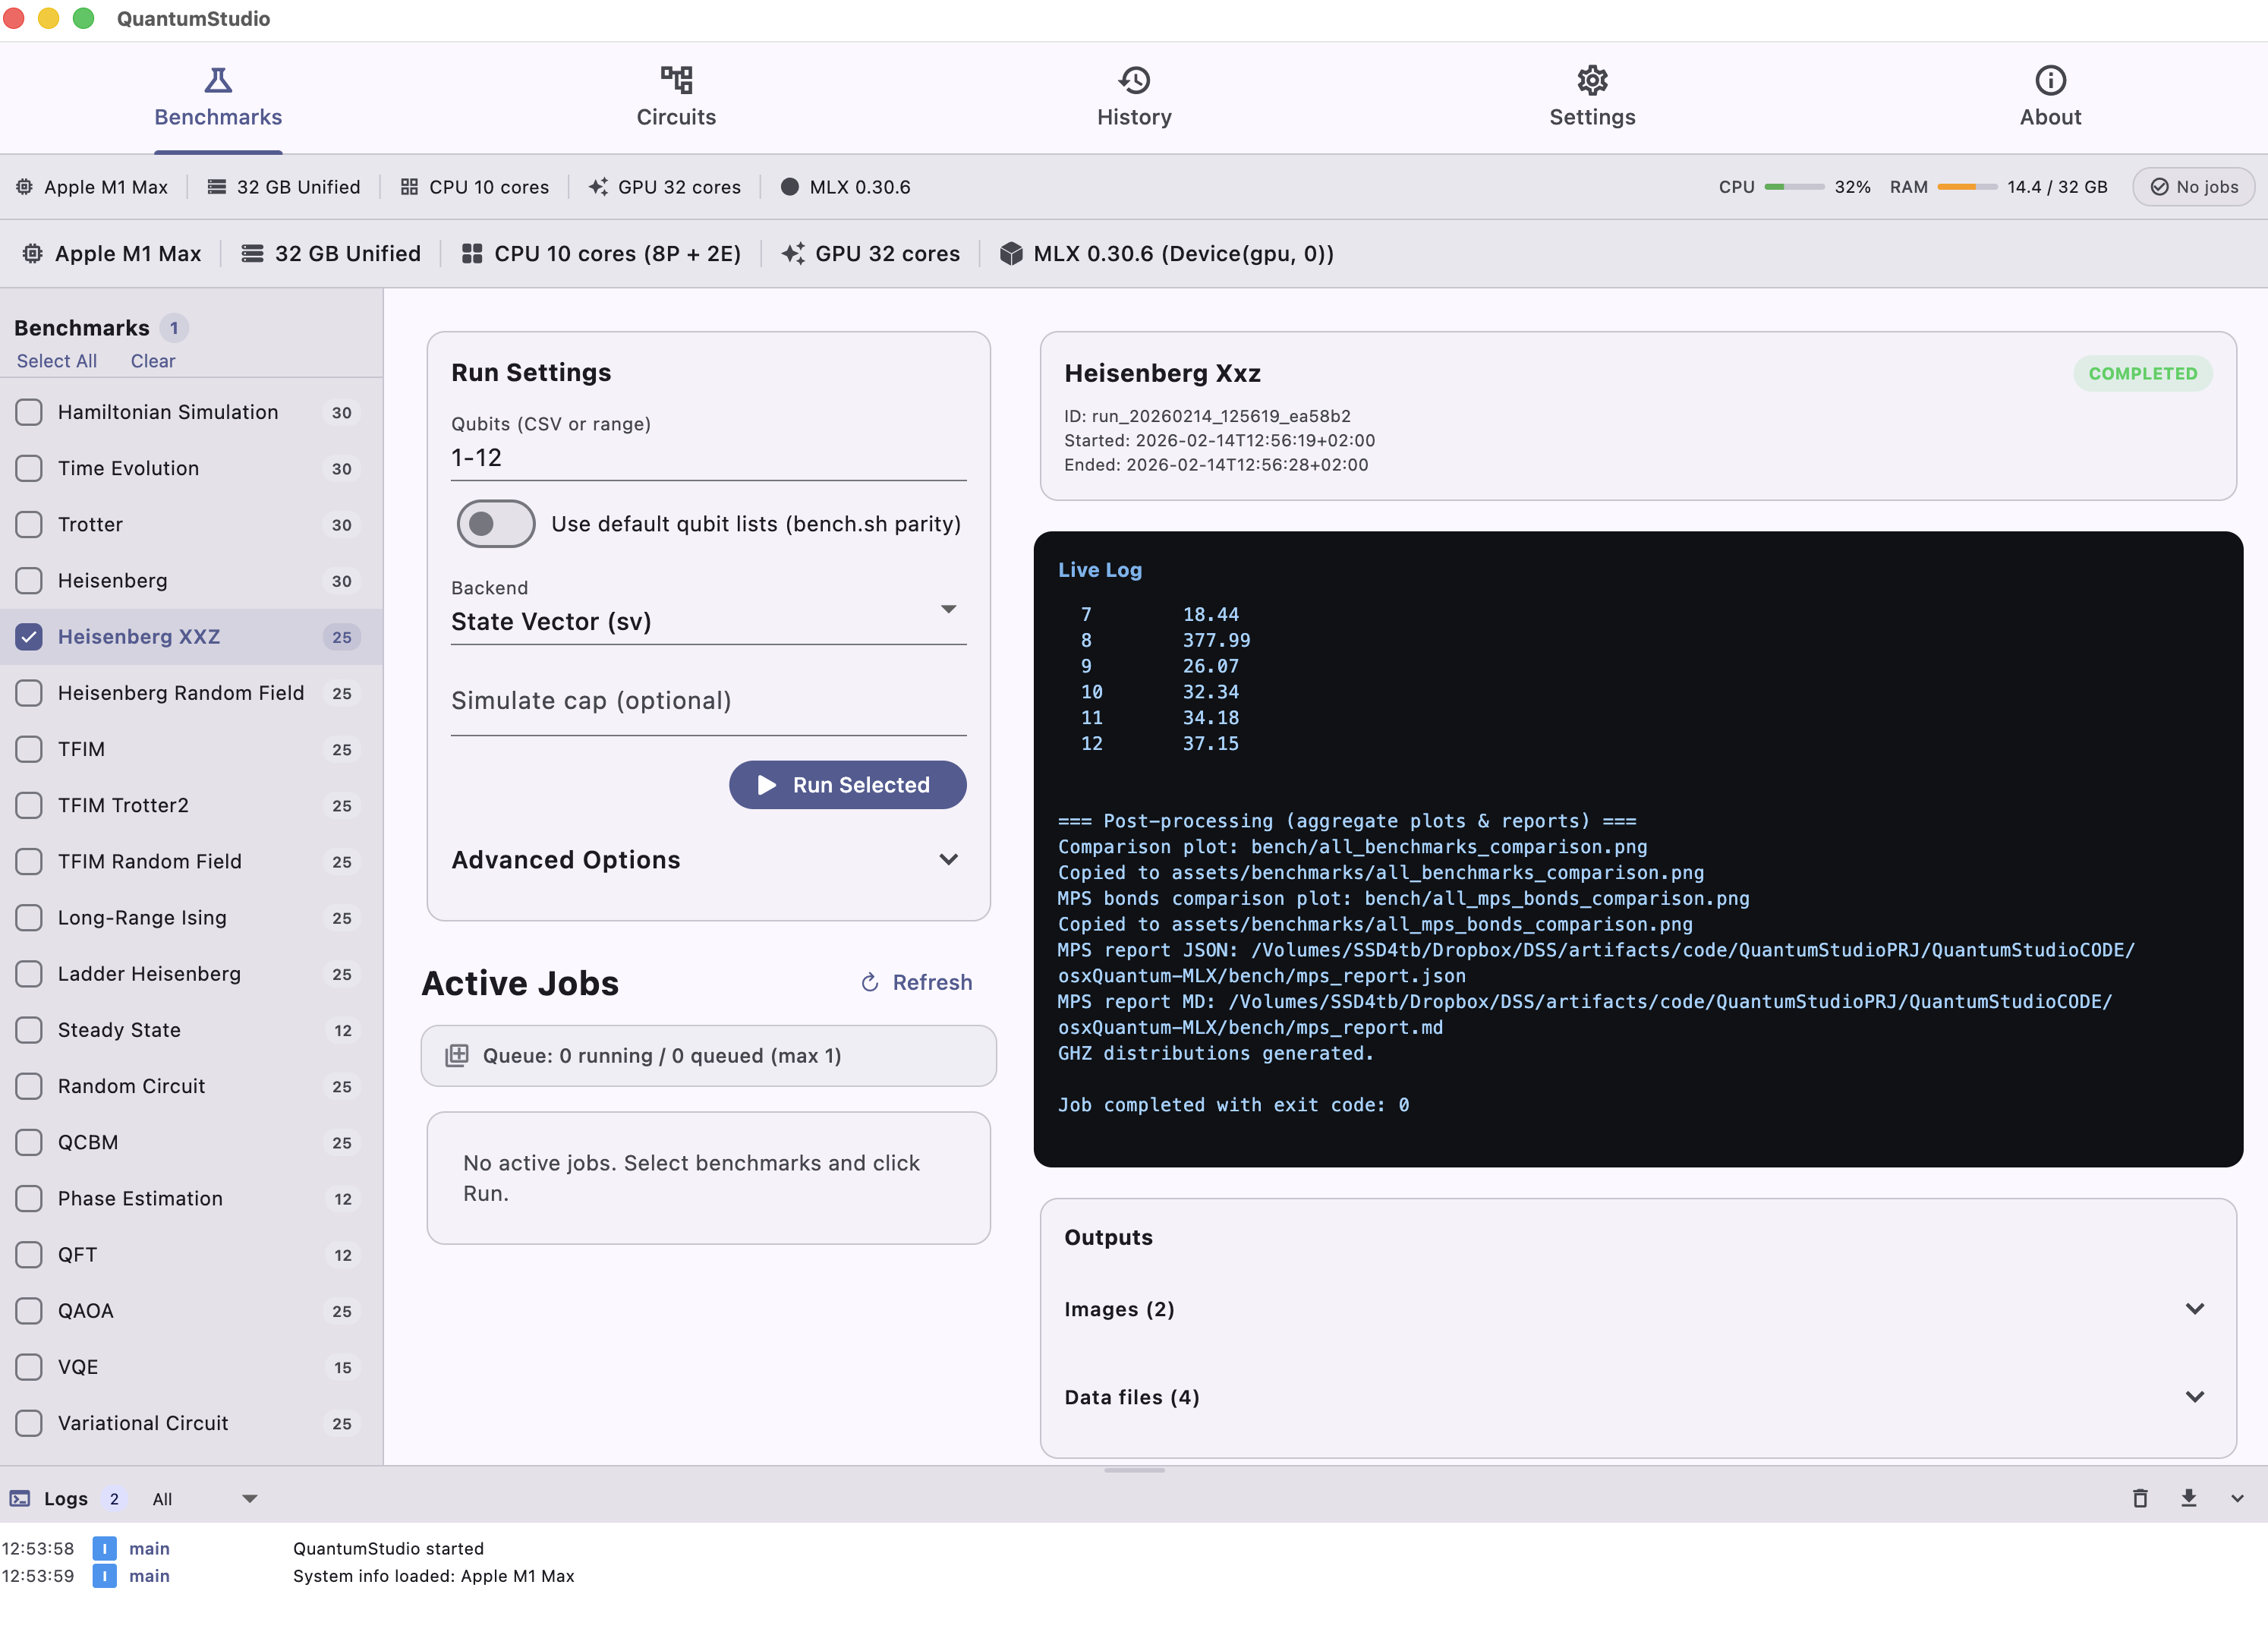This screenshot has height=1632, width=2268.
Task: Click the About info icon
Action: coord(2049,80)
